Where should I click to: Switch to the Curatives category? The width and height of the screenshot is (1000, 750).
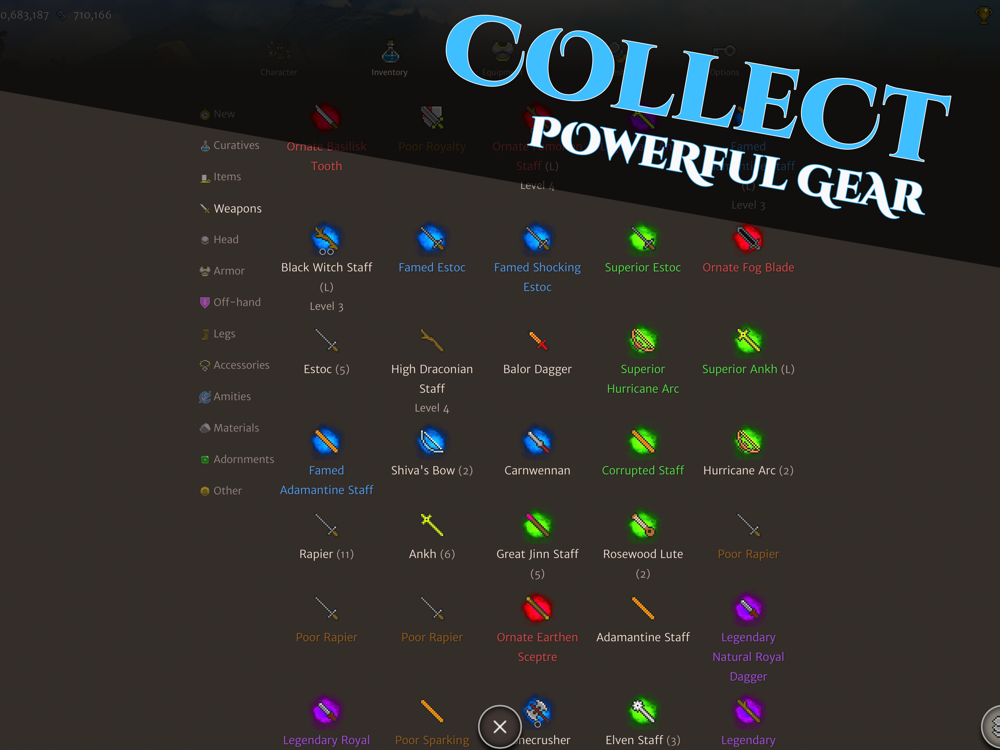pyautogui.click(x=230, y=145)
